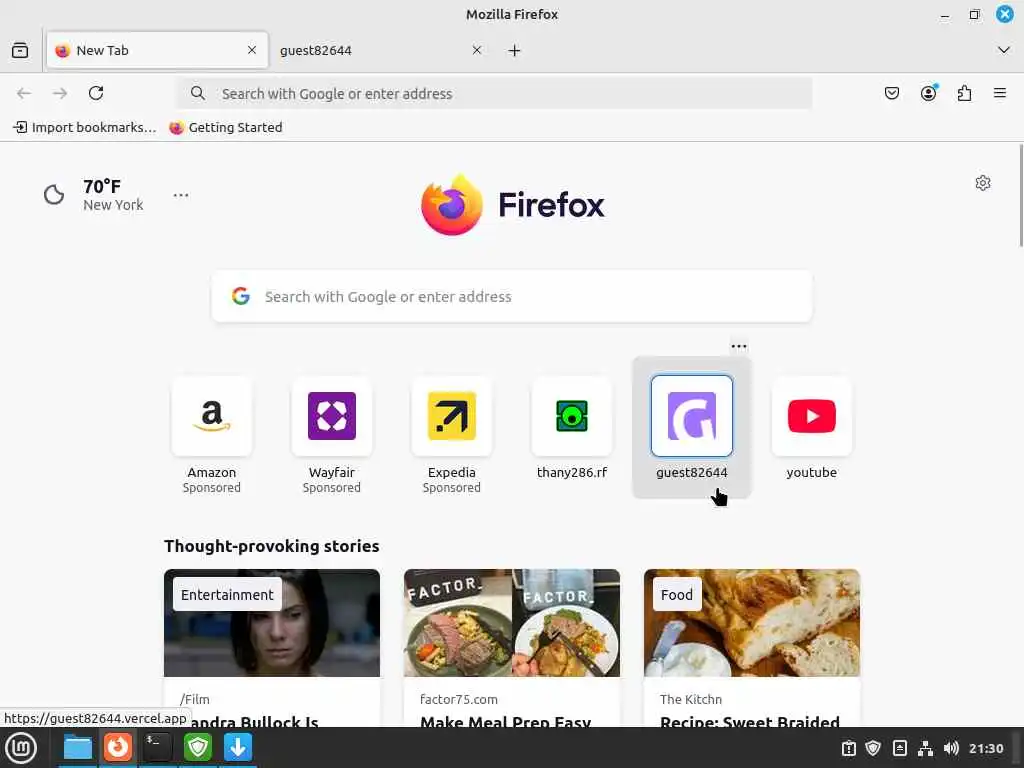
Task: Open new tab personalization gear
Action: [982, 183]
